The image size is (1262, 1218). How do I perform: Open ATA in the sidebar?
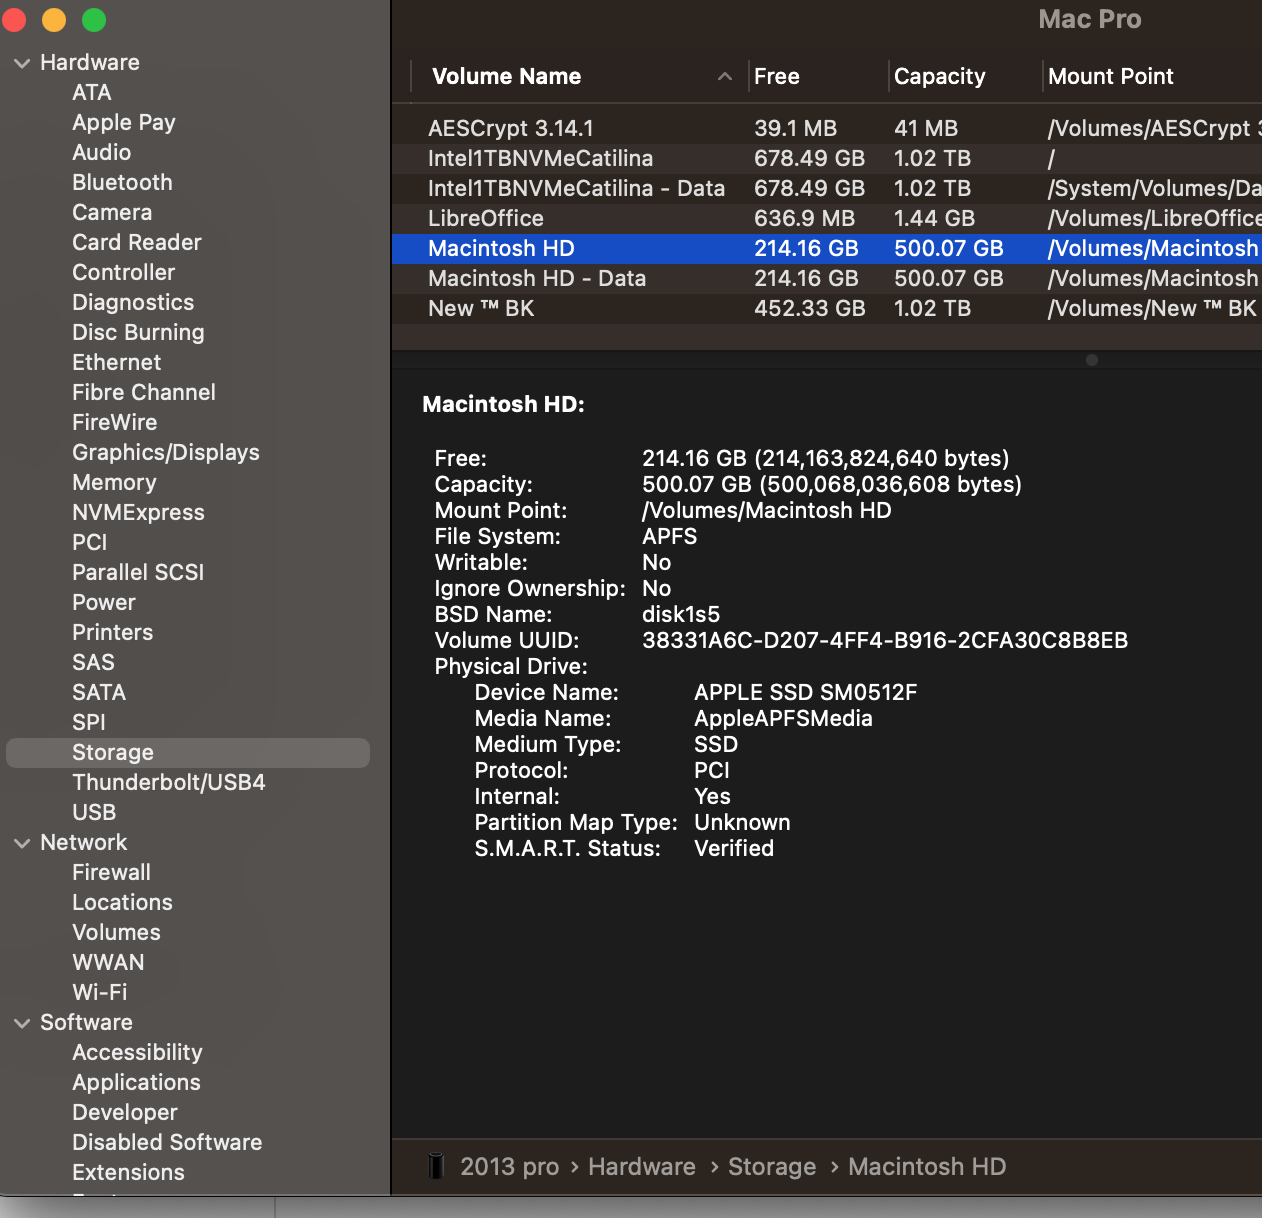tap(92, 93)
